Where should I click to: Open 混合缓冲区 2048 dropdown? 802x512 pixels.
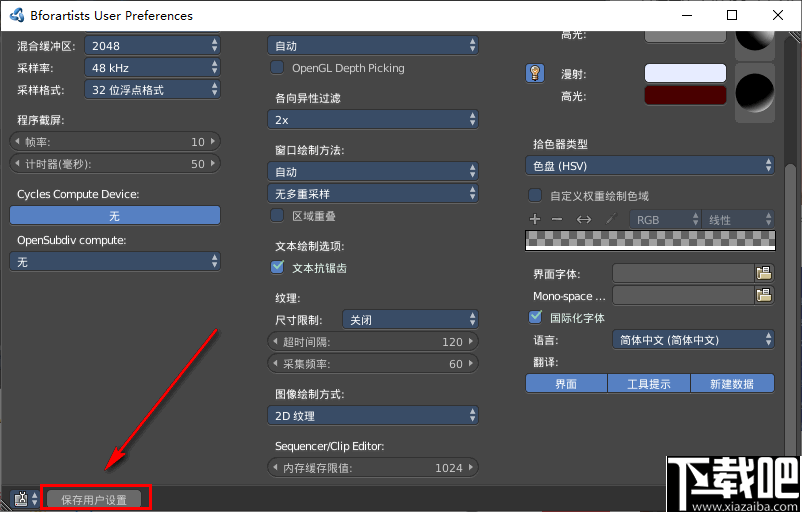pyautogui.click(x=152, y=46)
